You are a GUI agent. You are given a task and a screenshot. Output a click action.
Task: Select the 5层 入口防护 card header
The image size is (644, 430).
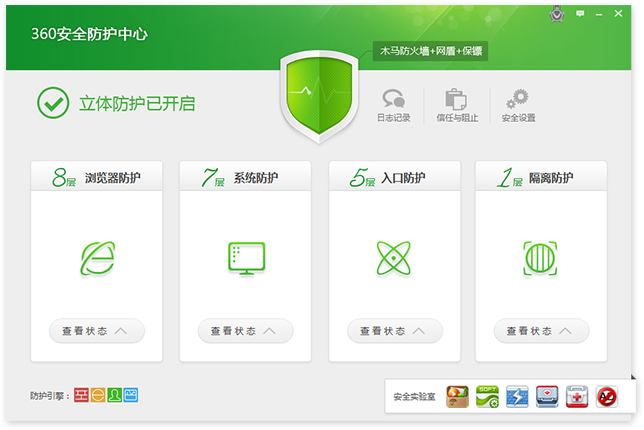click(395, 177)
